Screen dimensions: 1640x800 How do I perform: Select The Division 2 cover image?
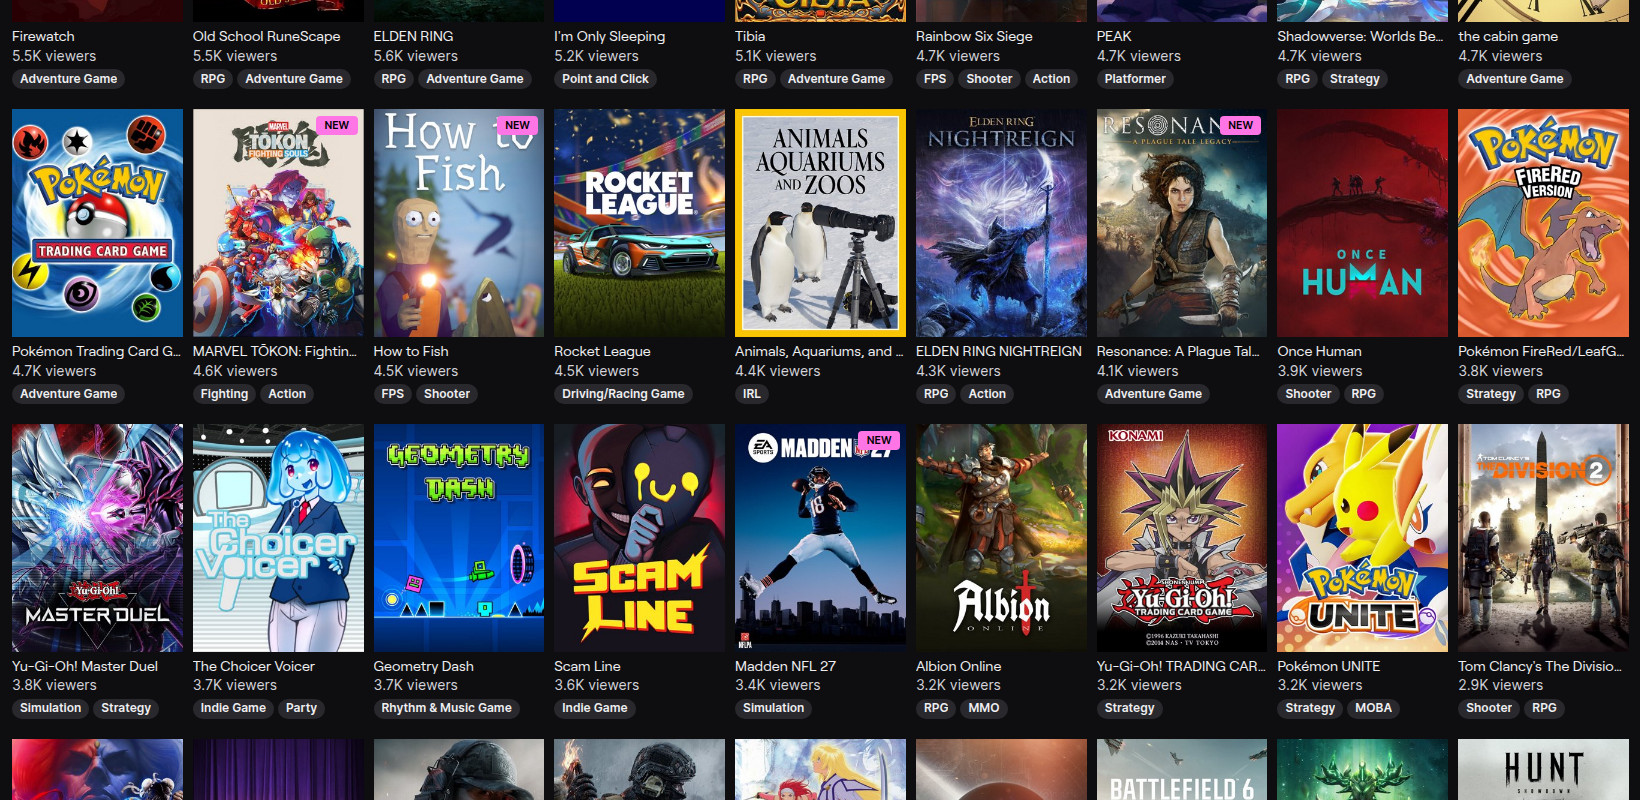(x=1543, y=538)
